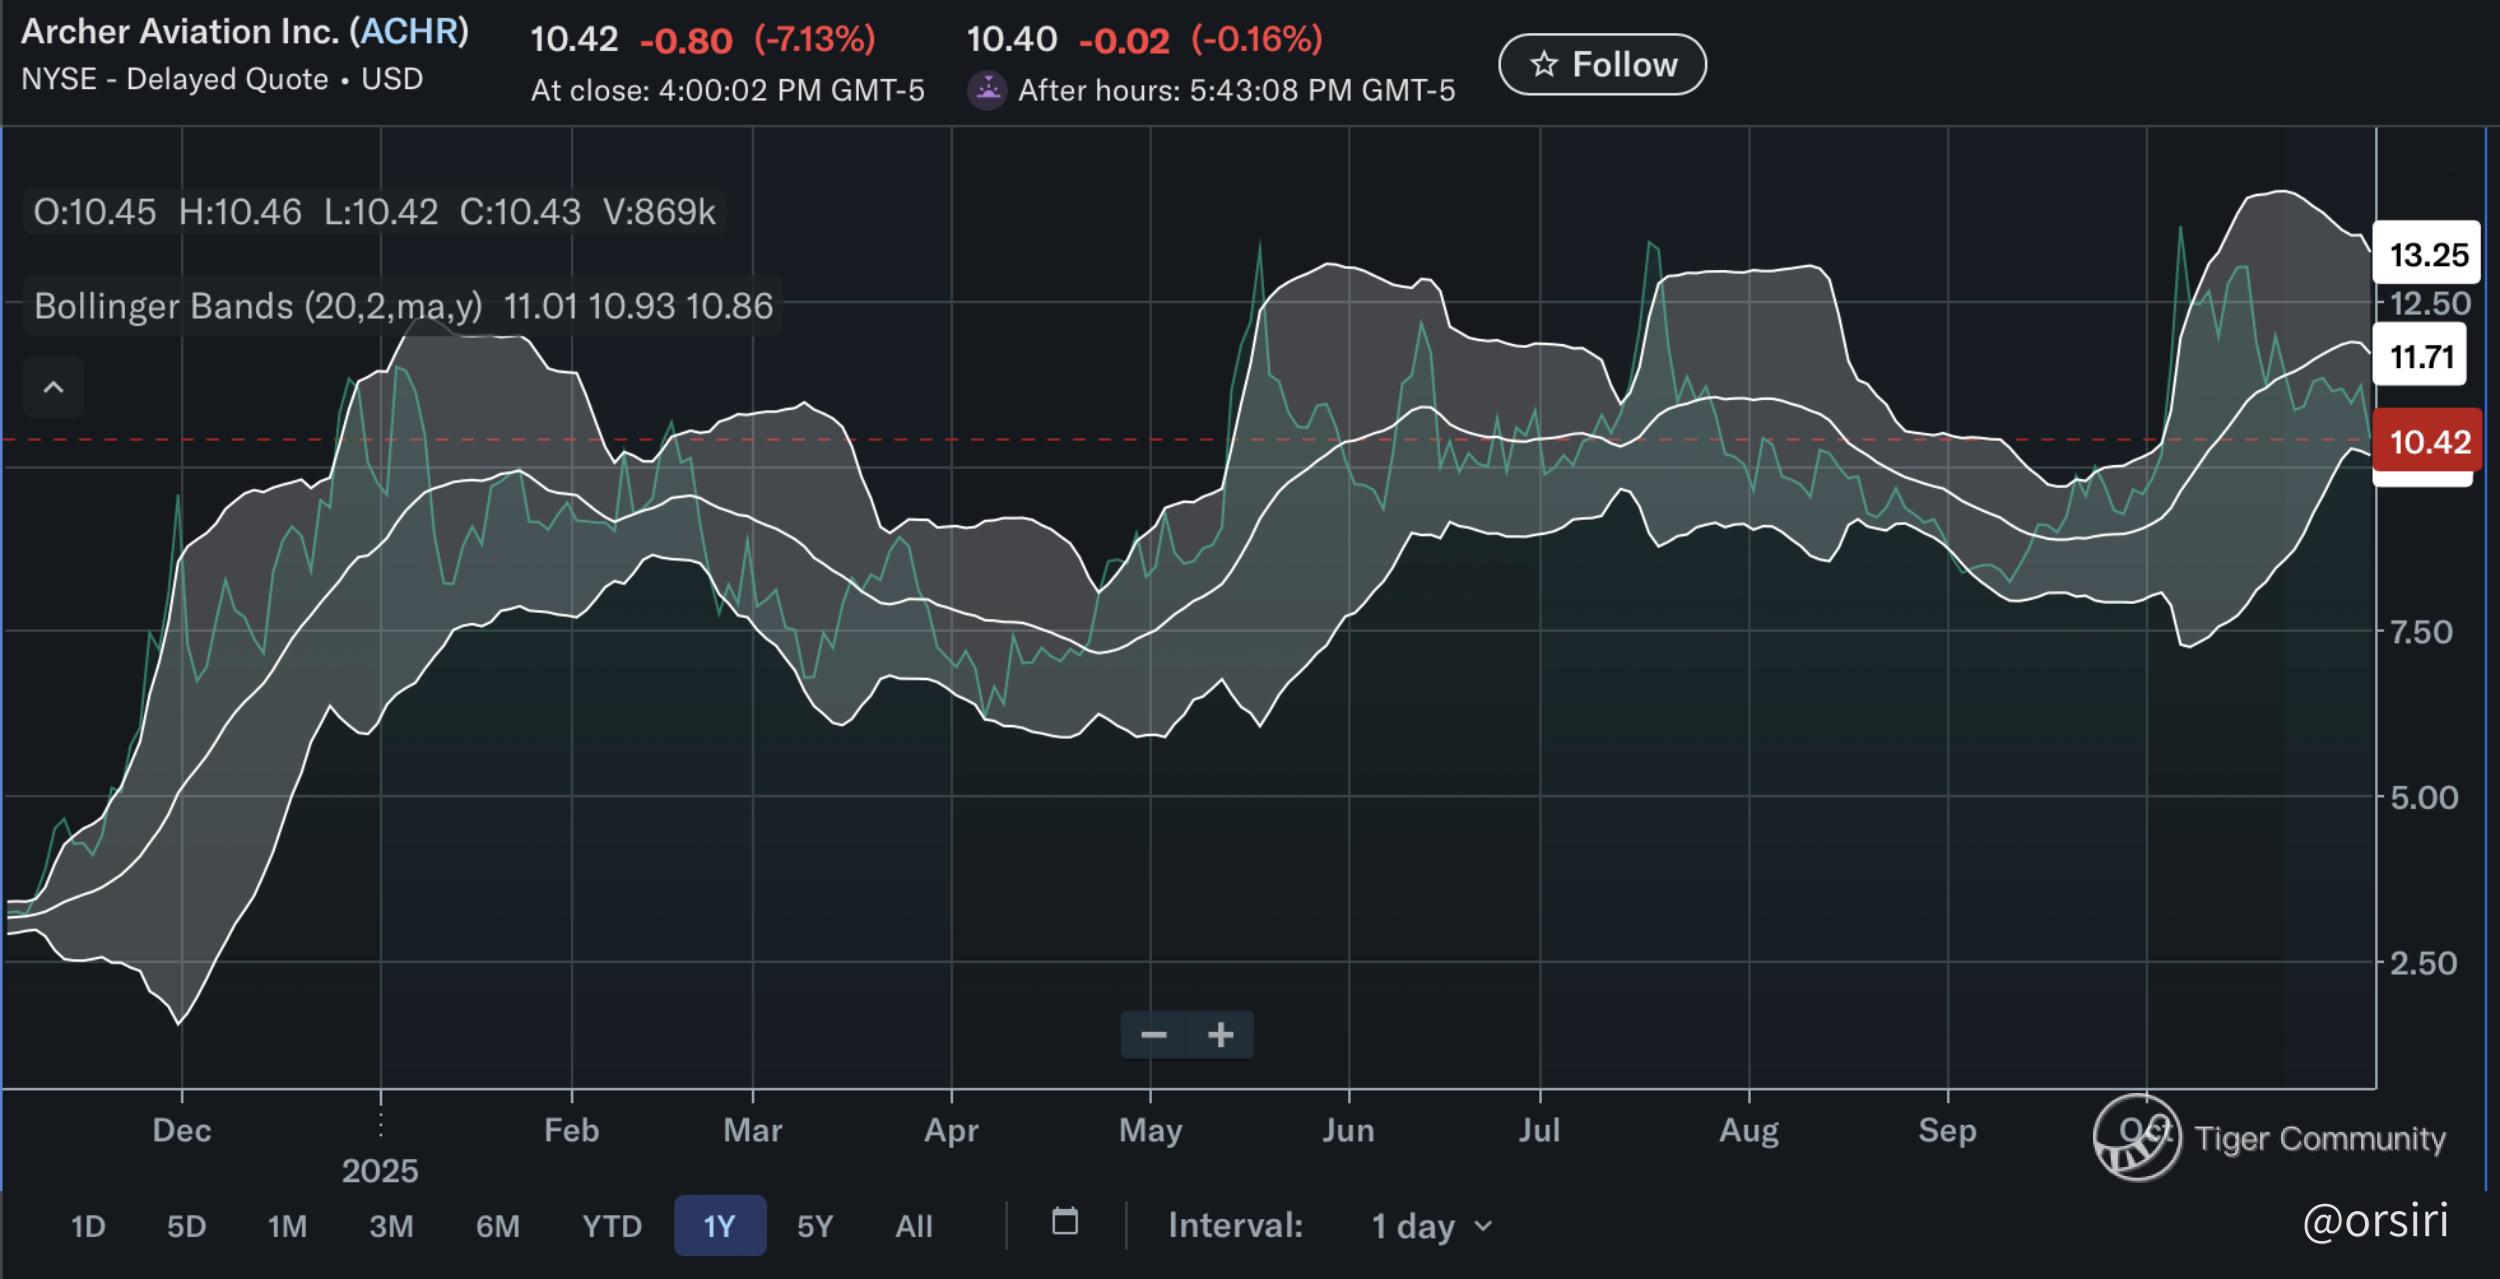Image resolution: width=2500 pixels, height=1279 pixels.
Task: Select the 1D time range
Action: tap(88, 1226)
